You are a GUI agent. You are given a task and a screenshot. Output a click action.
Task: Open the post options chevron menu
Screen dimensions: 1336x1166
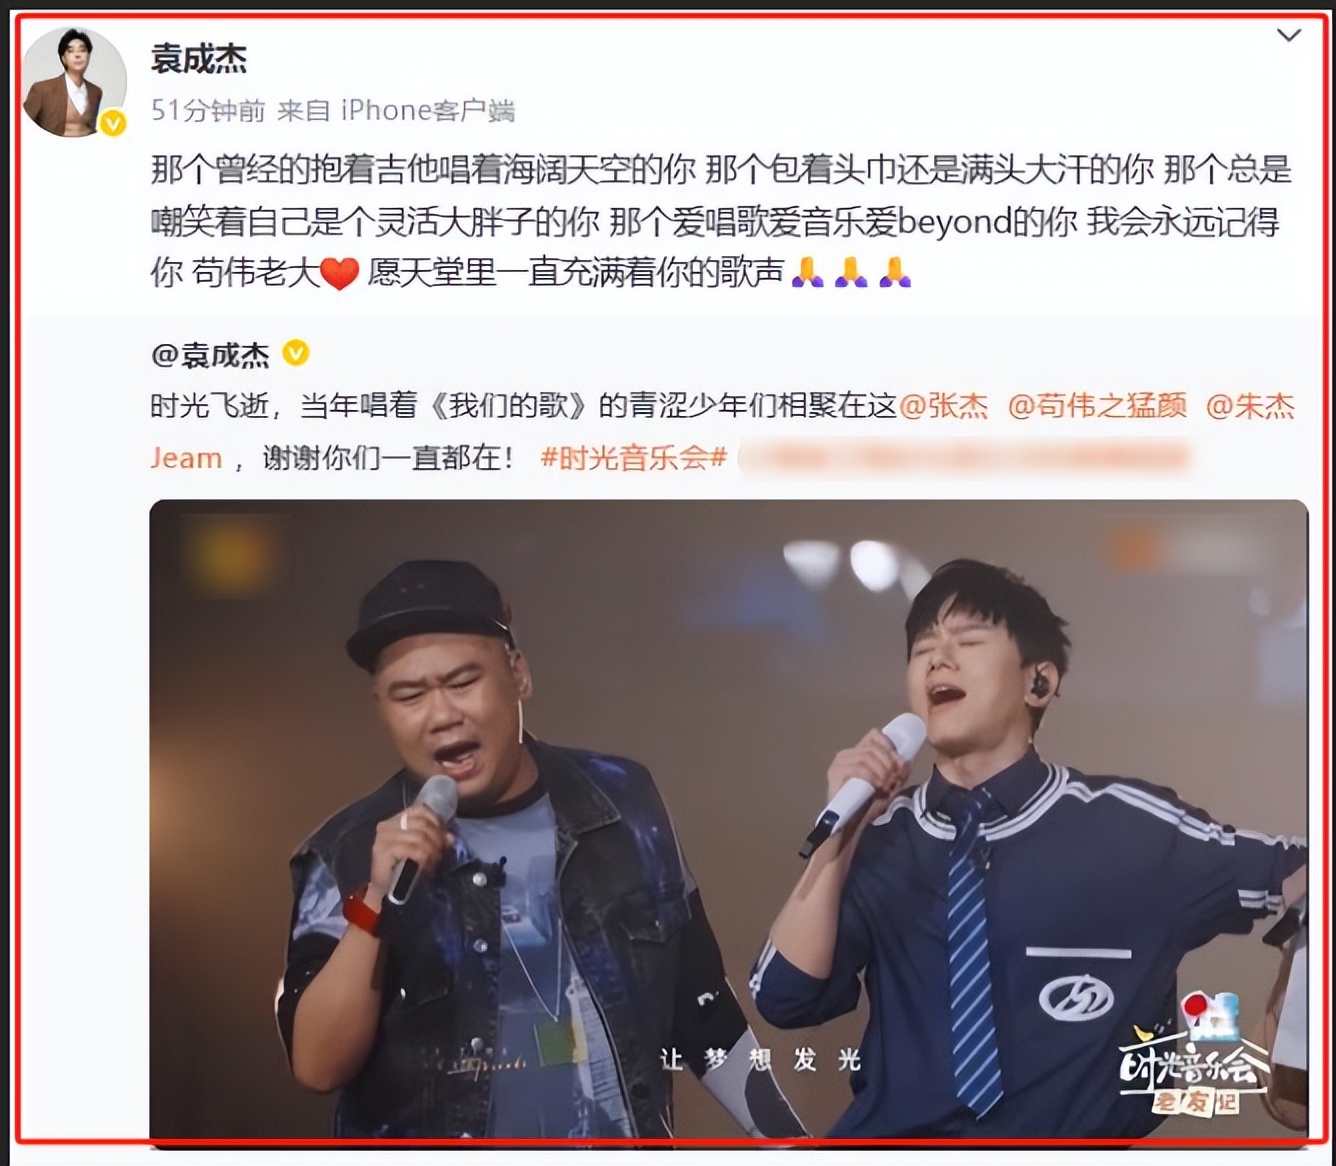(1289, 36)
